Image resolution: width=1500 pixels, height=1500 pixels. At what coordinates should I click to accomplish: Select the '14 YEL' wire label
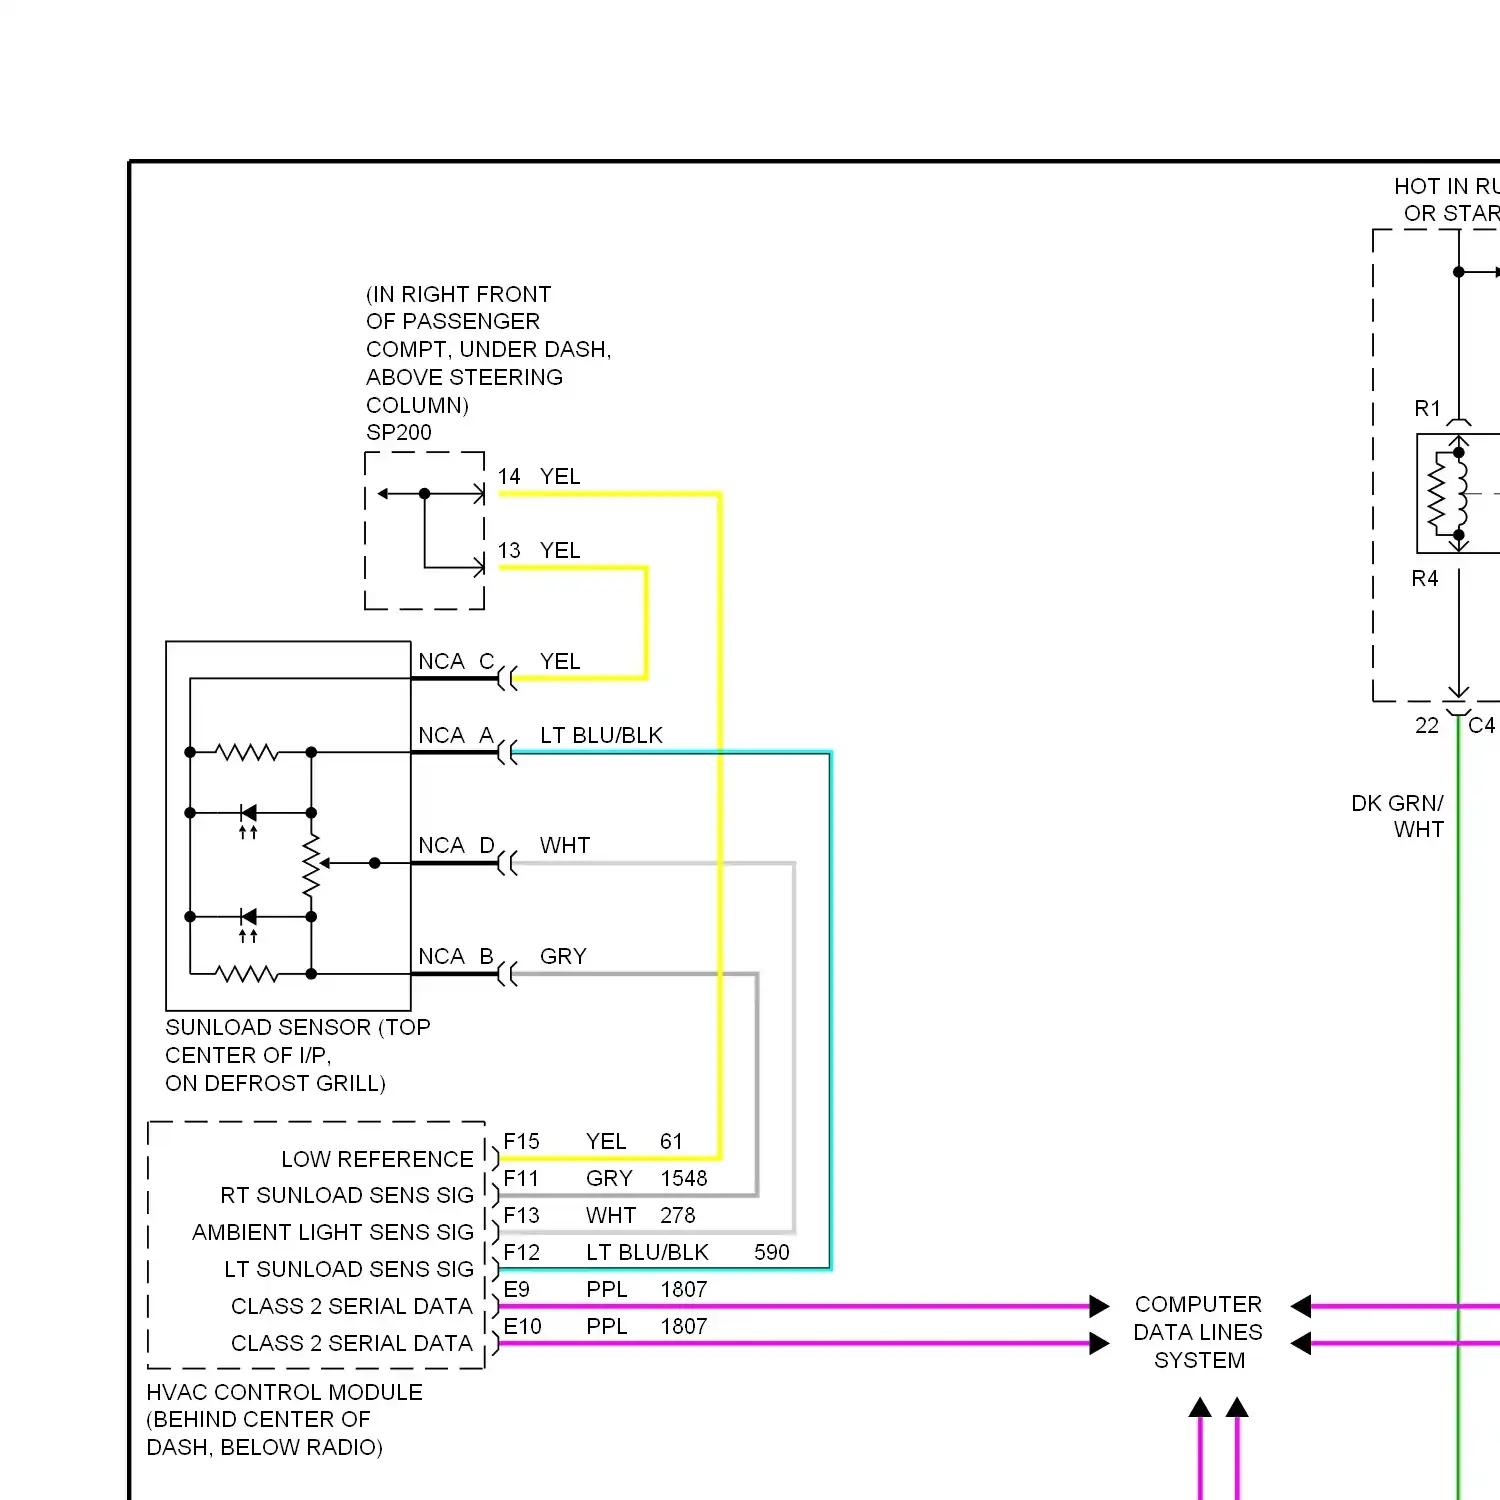tap(539, 477)
